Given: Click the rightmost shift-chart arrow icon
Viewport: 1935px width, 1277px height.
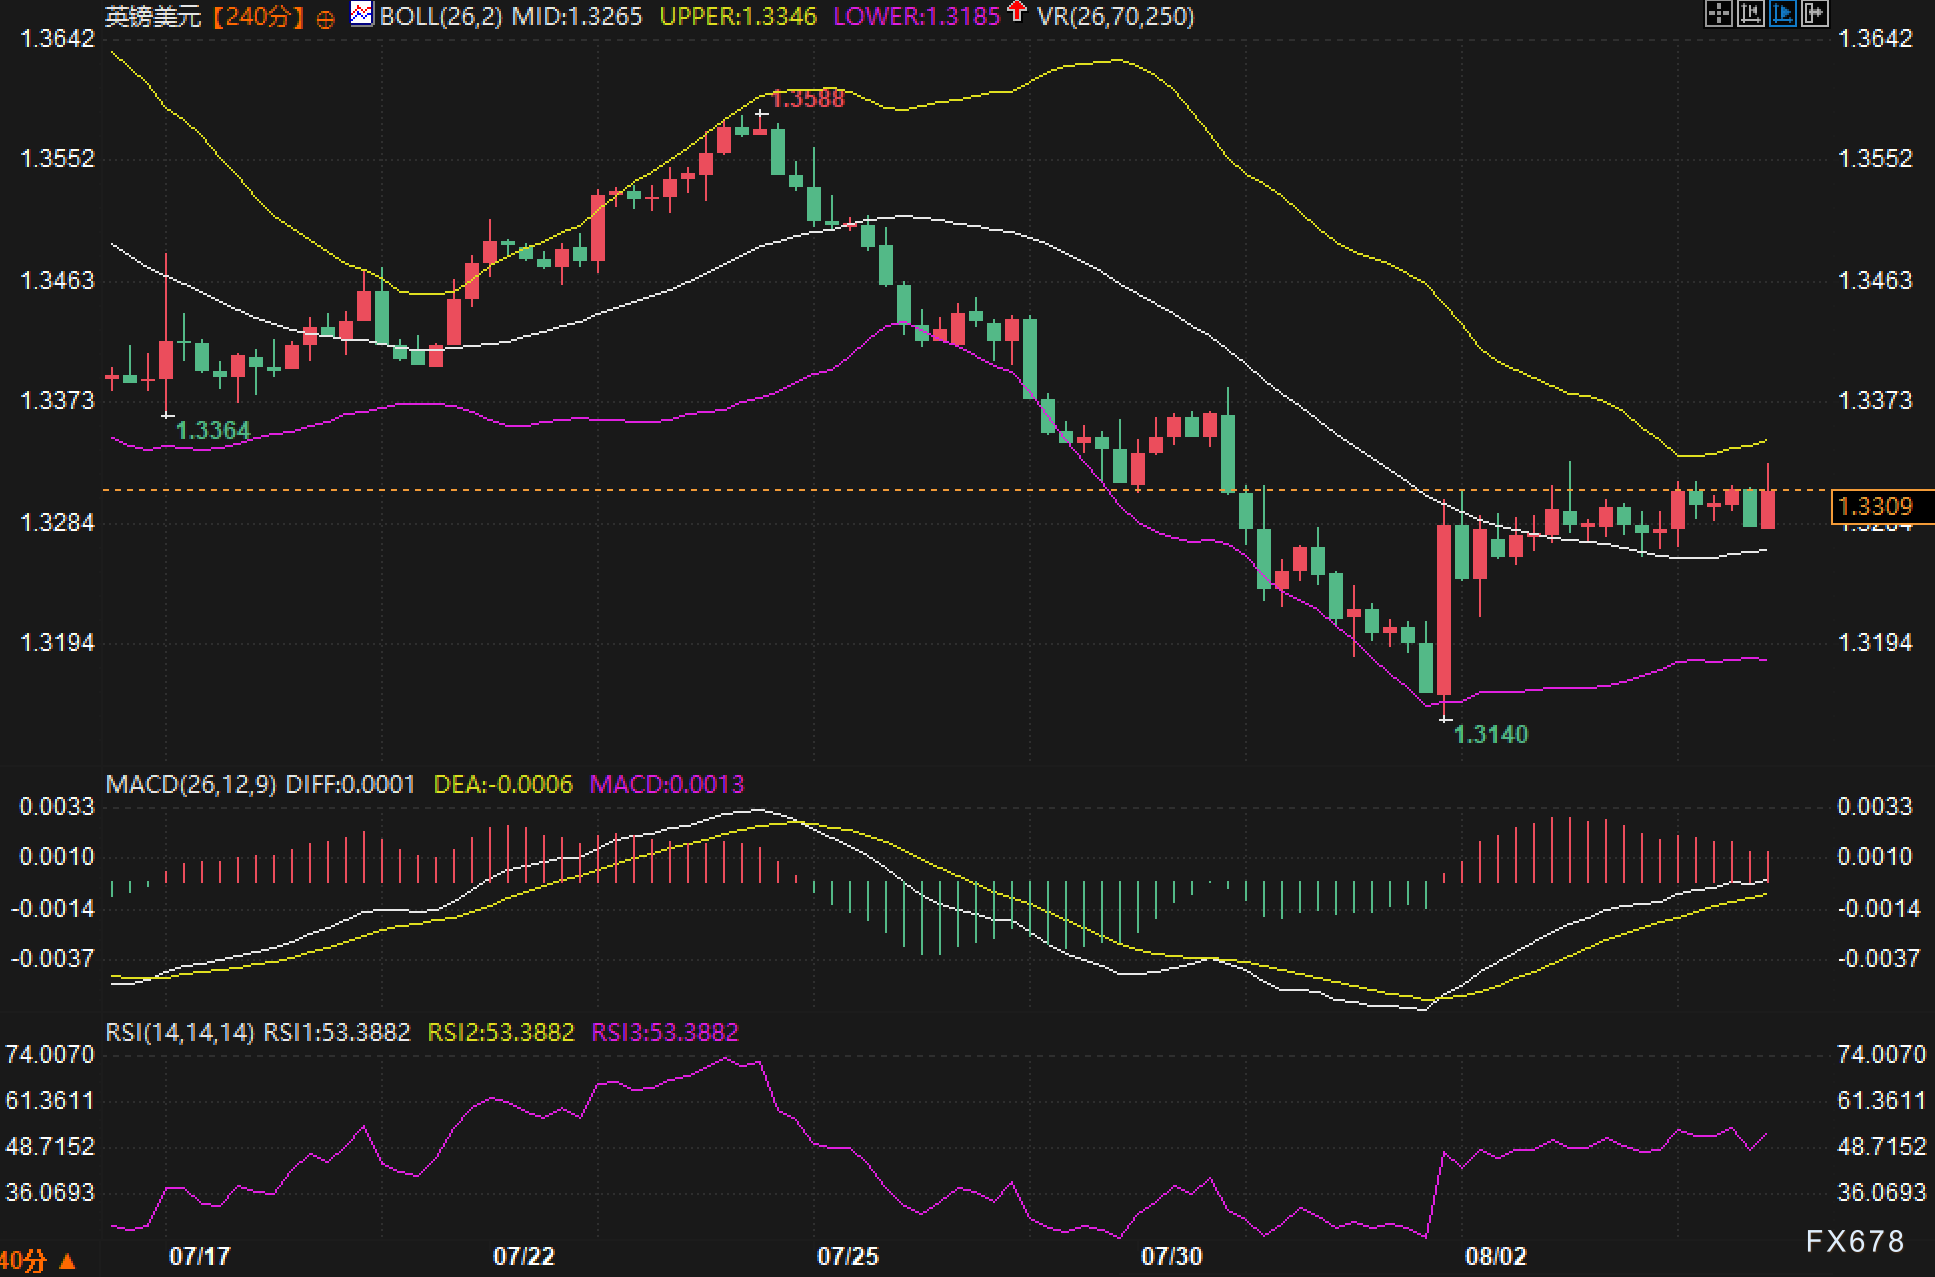Looking at the screenshot, I should (x=1814, y=13).
